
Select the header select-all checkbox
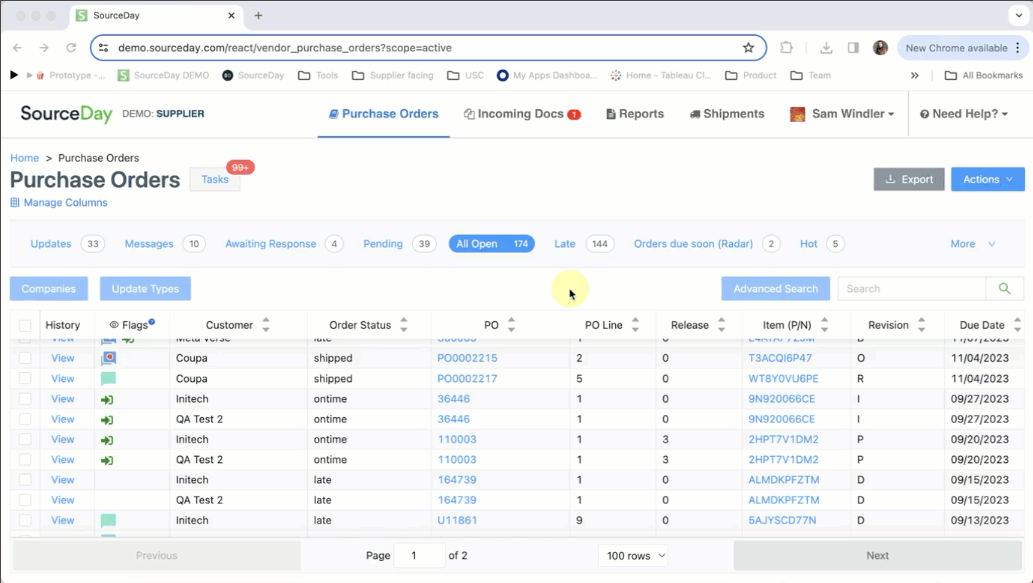click(25, 325)
